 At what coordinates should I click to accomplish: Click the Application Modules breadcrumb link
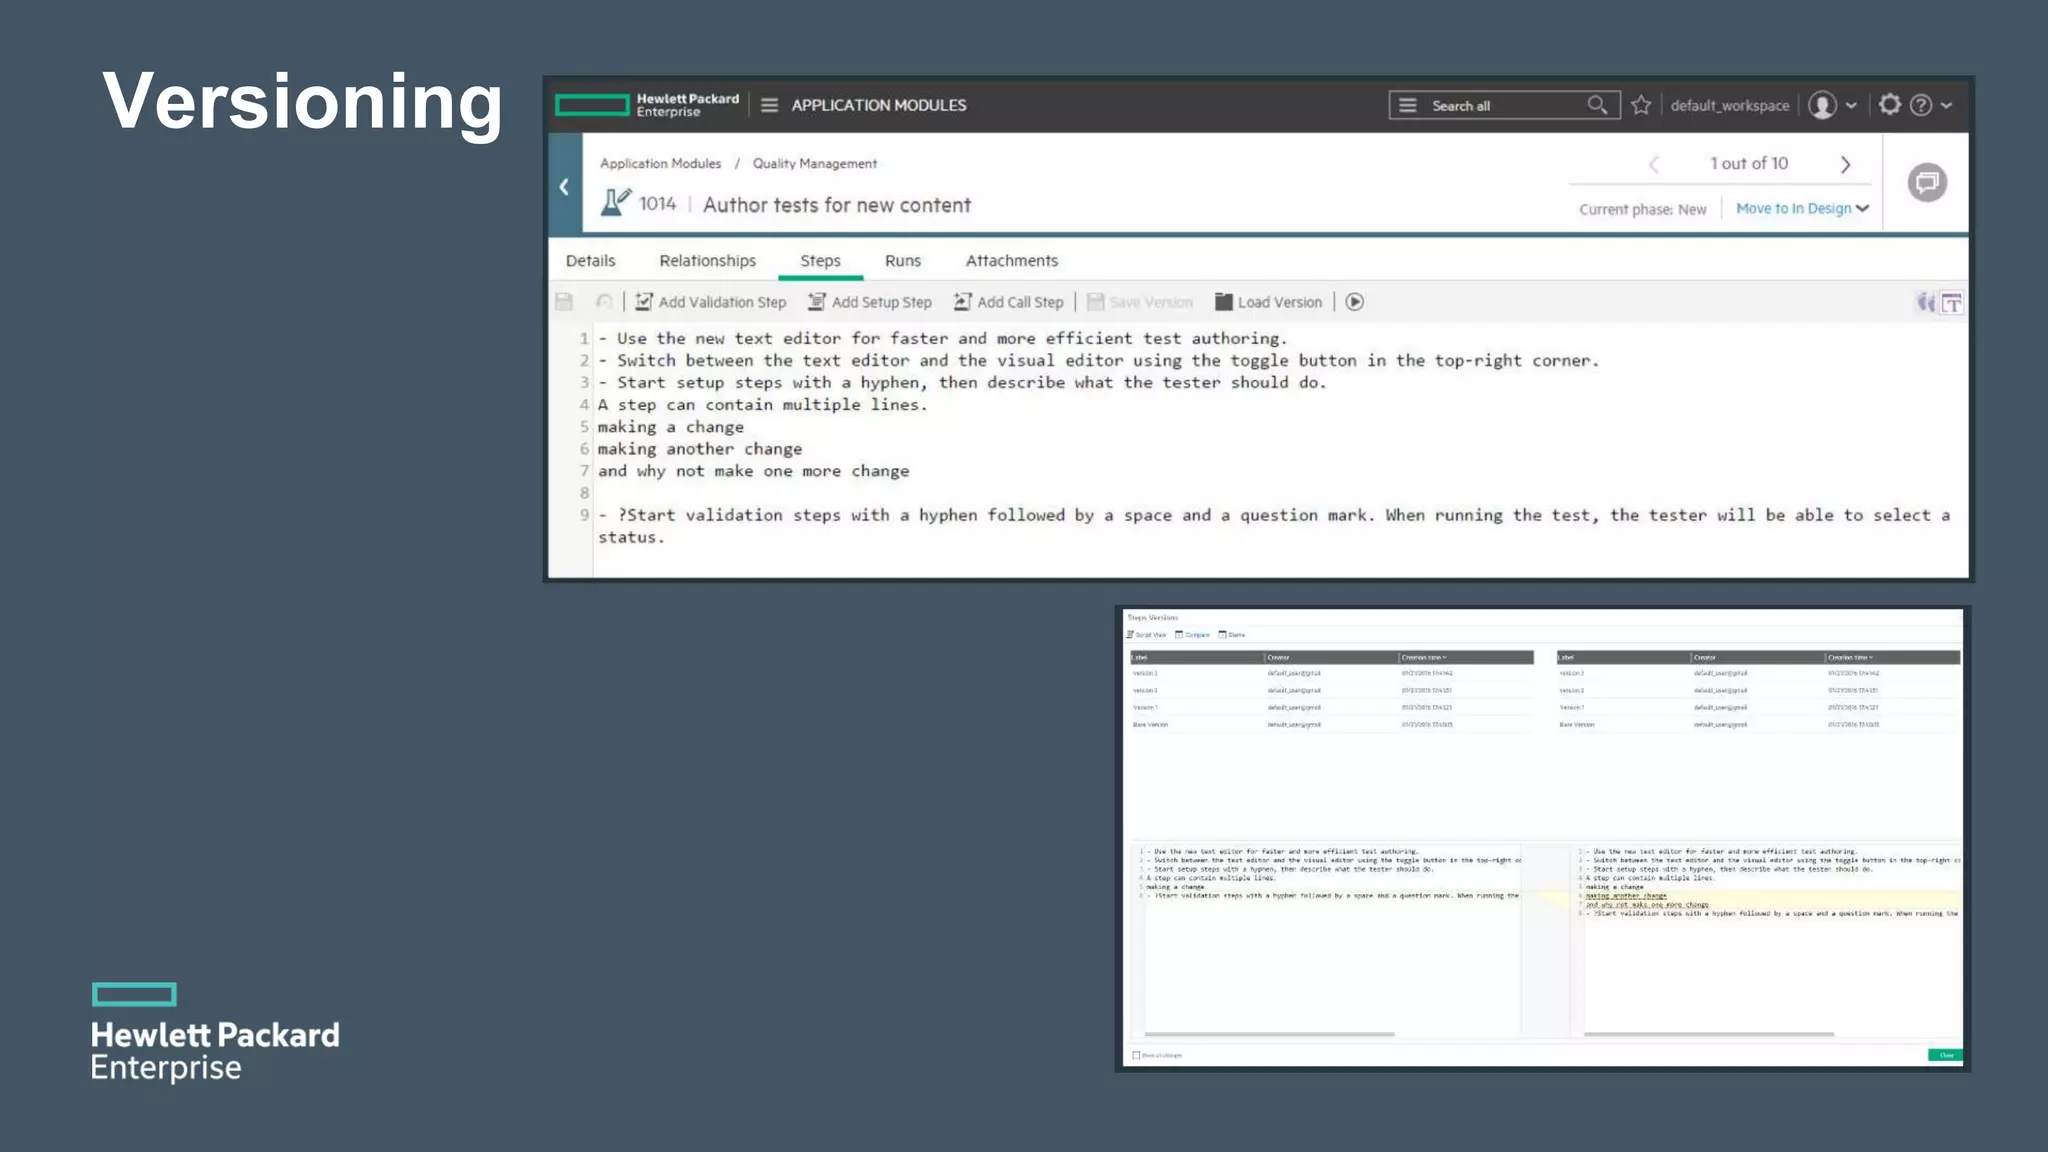click(660, 163)
